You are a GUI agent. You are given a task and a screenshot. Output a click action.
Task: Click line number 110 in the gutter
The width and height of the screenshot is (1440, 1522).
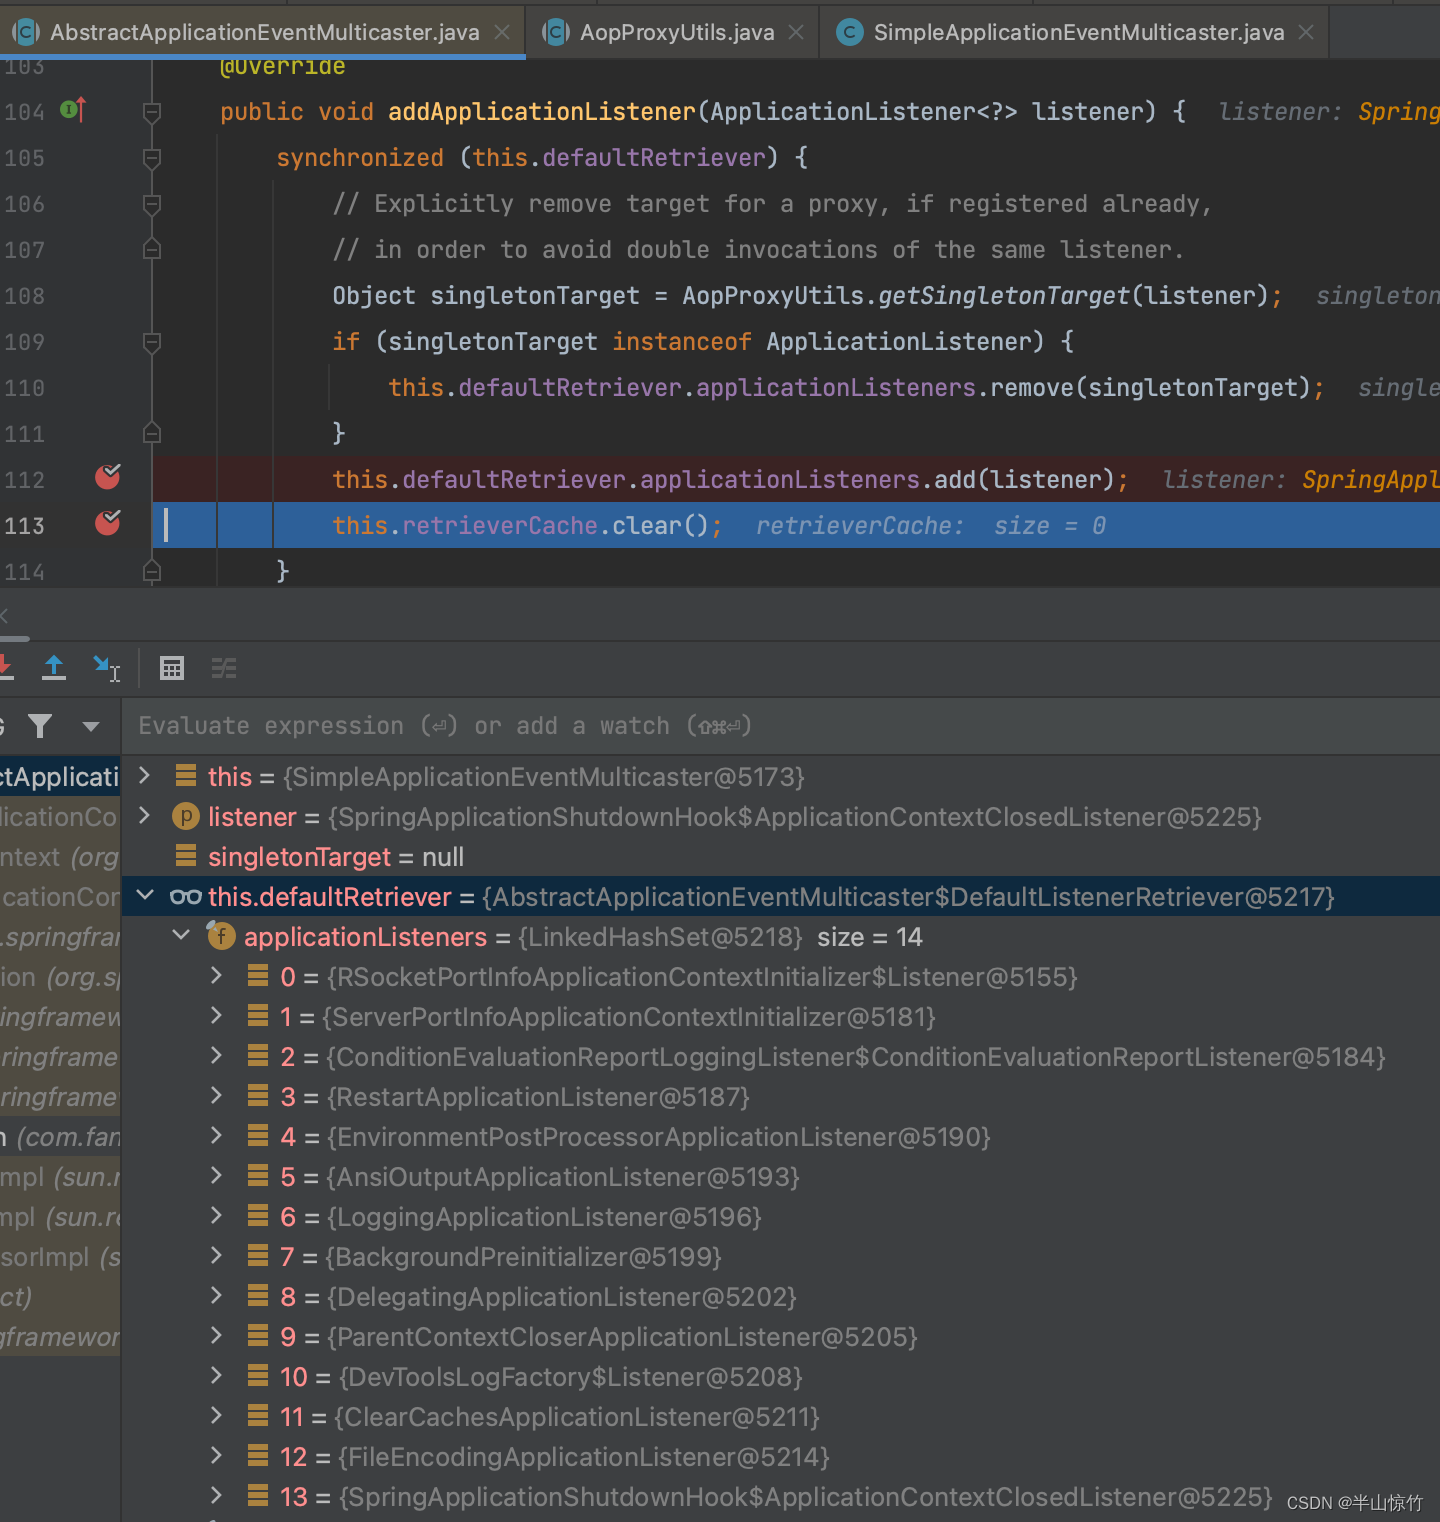[25, 388]
